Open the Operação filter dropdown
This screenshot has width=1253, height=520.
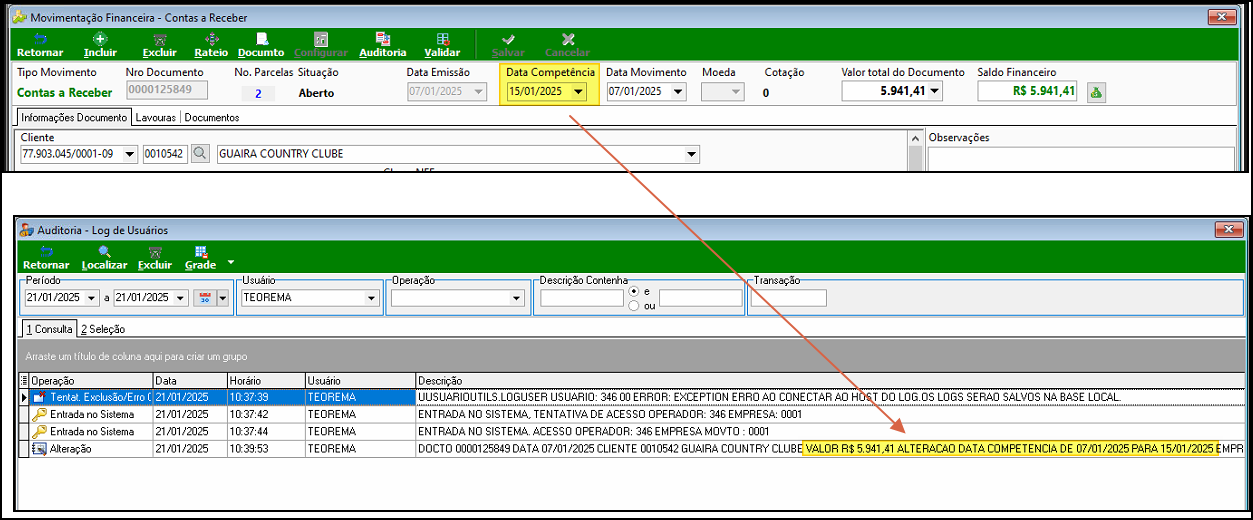516,298
